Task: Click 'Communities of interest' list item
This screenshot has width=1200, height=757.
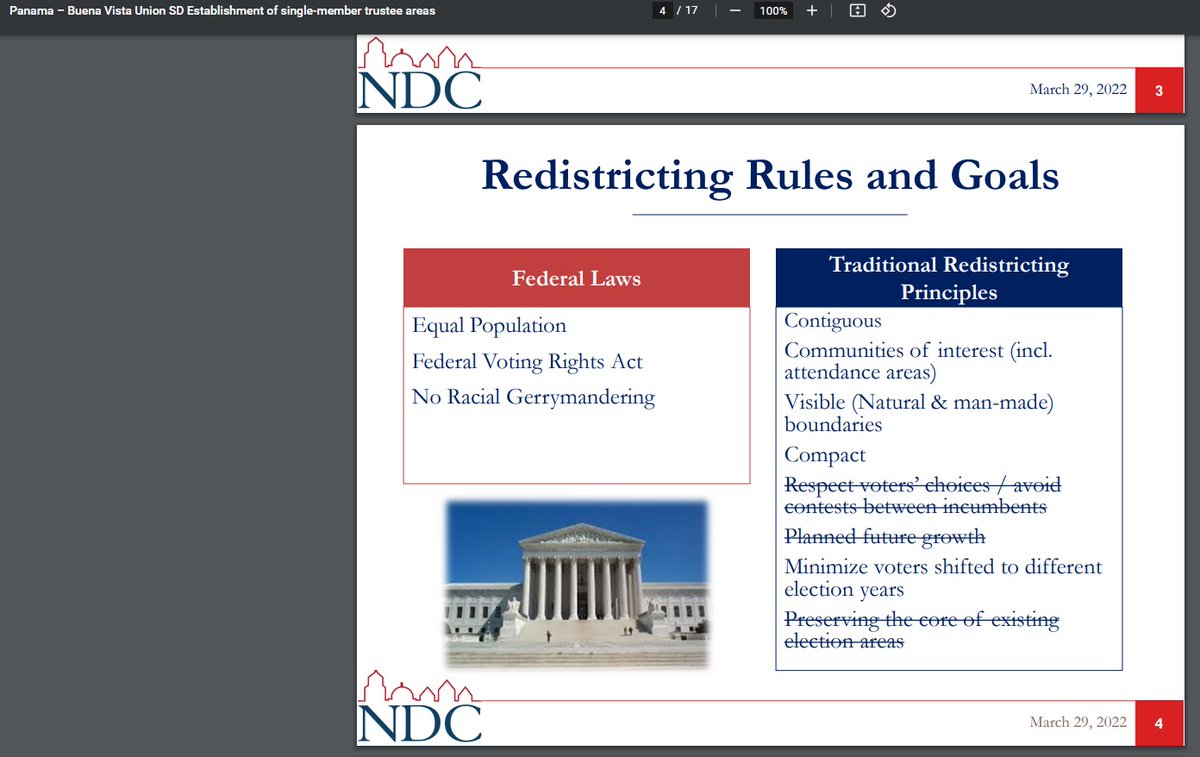Action: coord(919,362)
